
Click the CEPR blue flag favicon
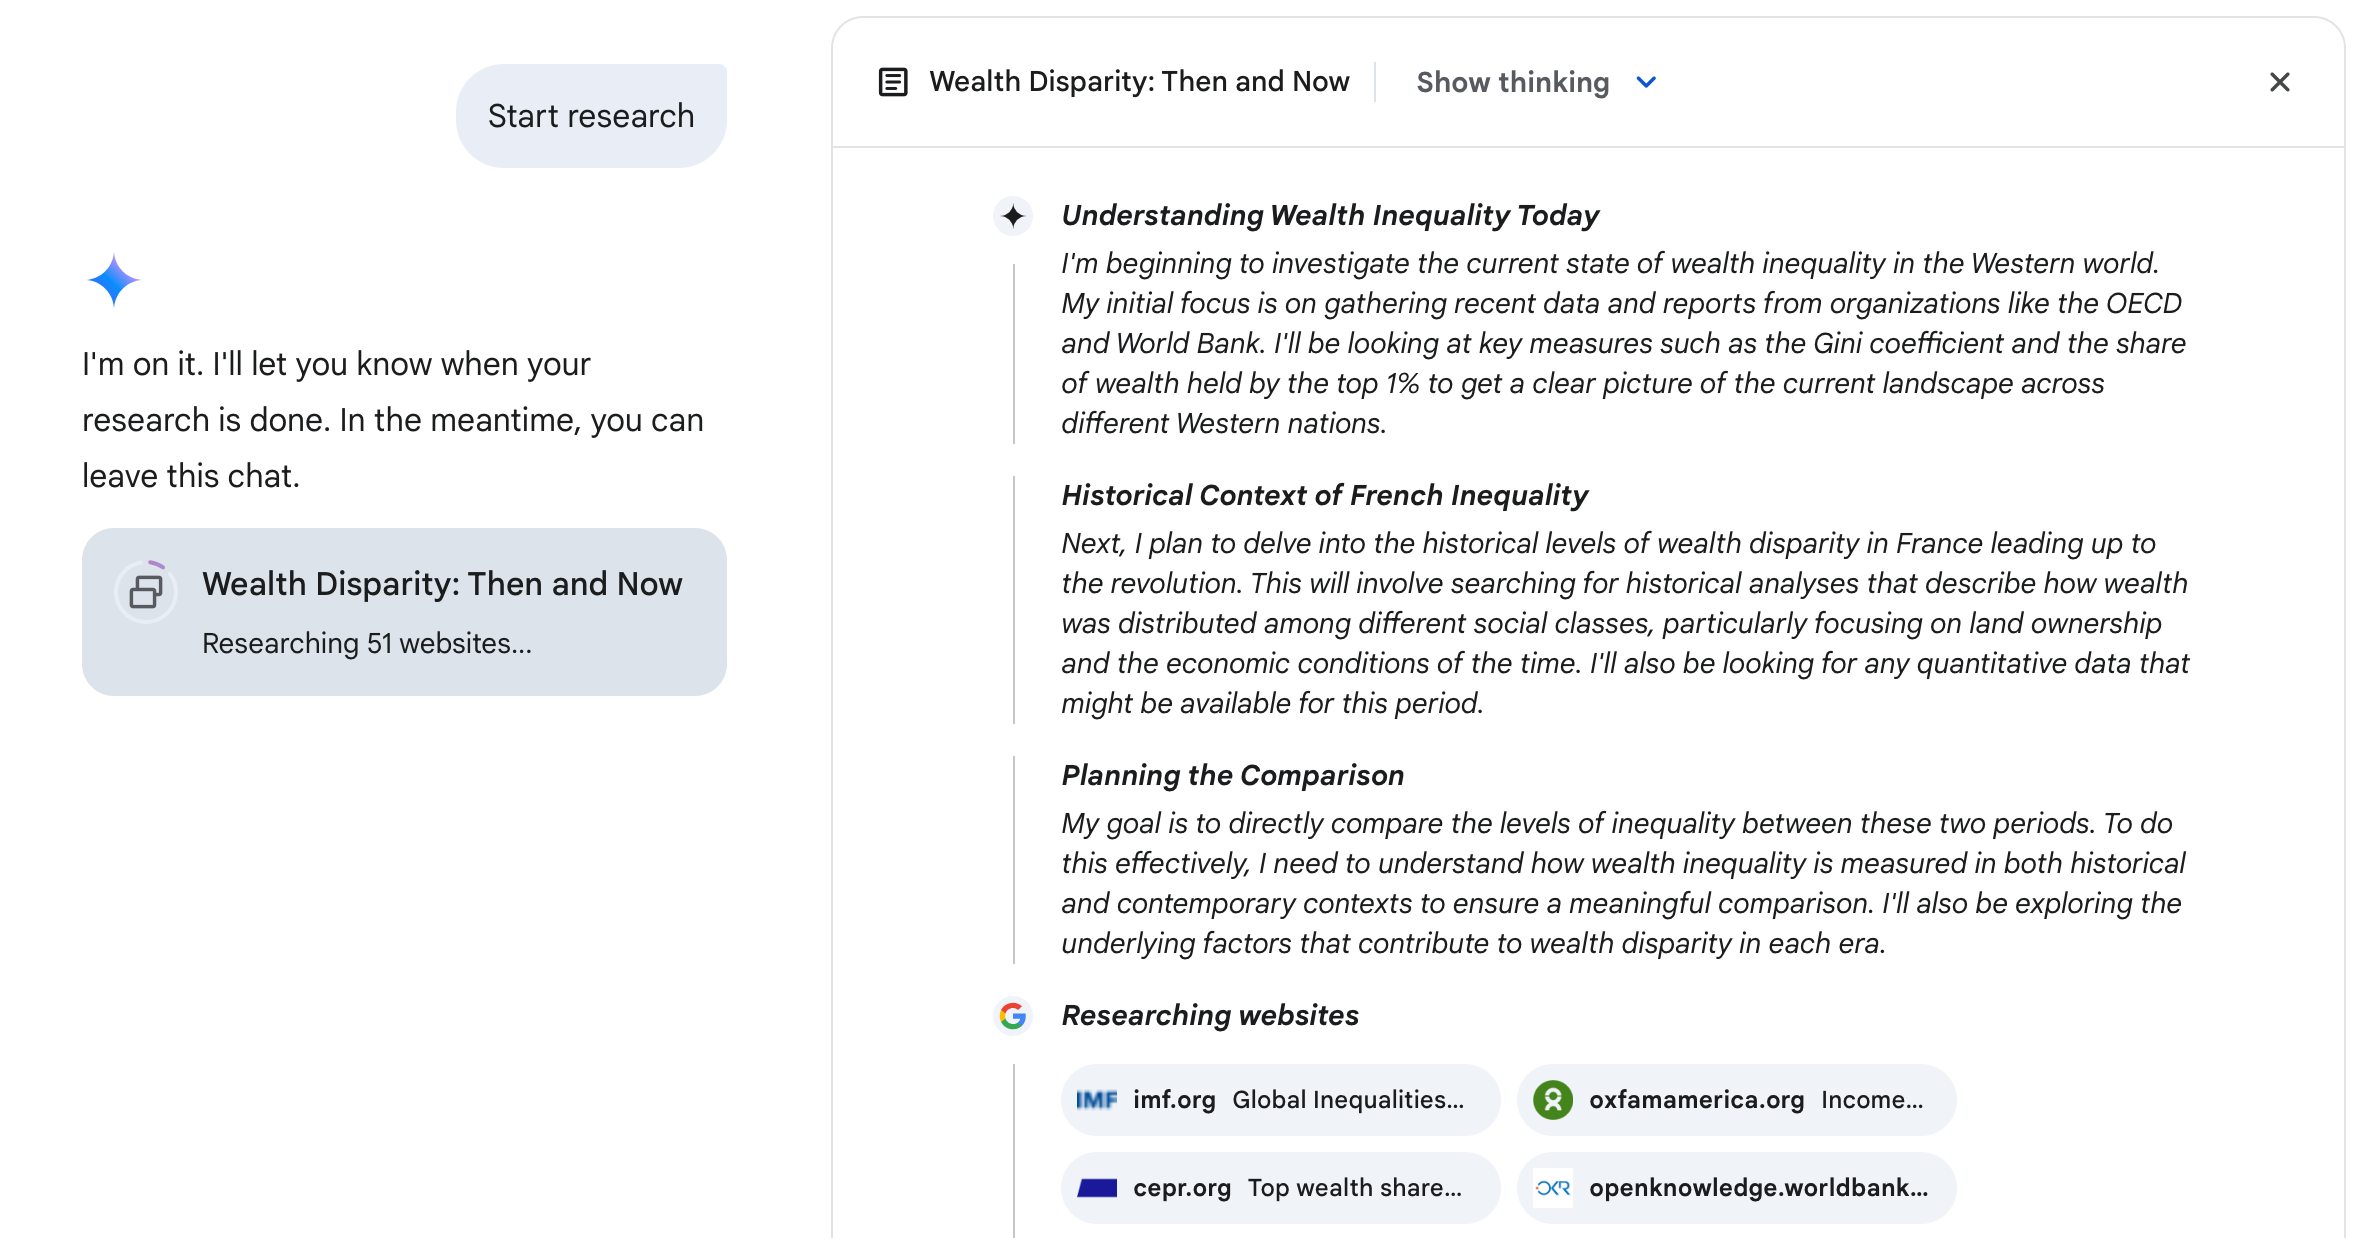(1096, 1188)
